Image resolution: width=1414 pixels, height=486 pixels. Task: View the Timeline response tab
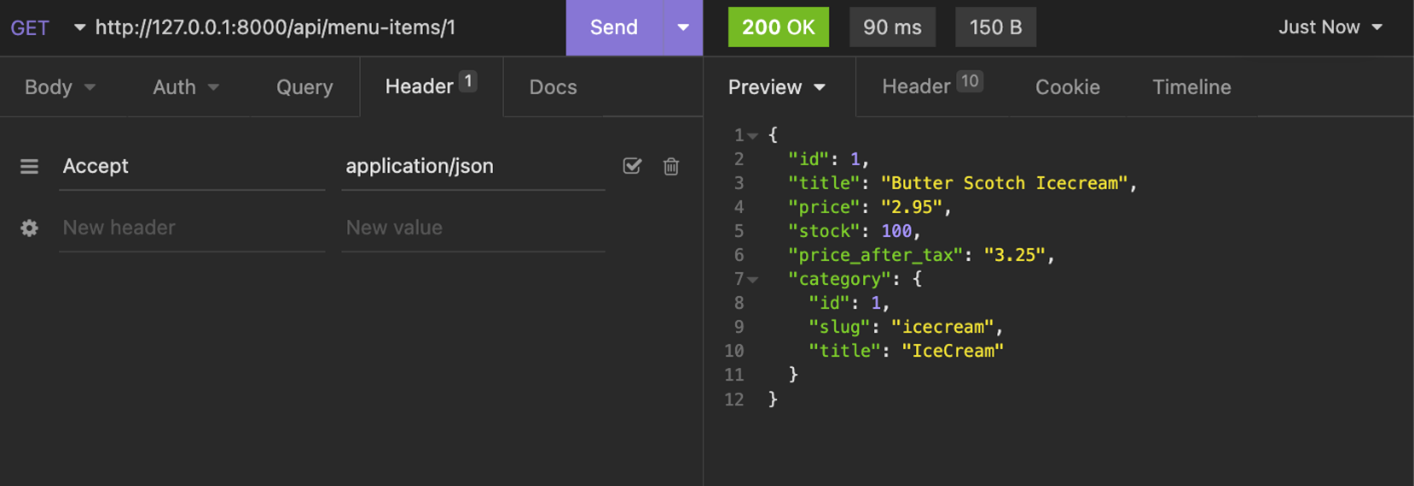pyautogui.click(x=1191, y=87)
